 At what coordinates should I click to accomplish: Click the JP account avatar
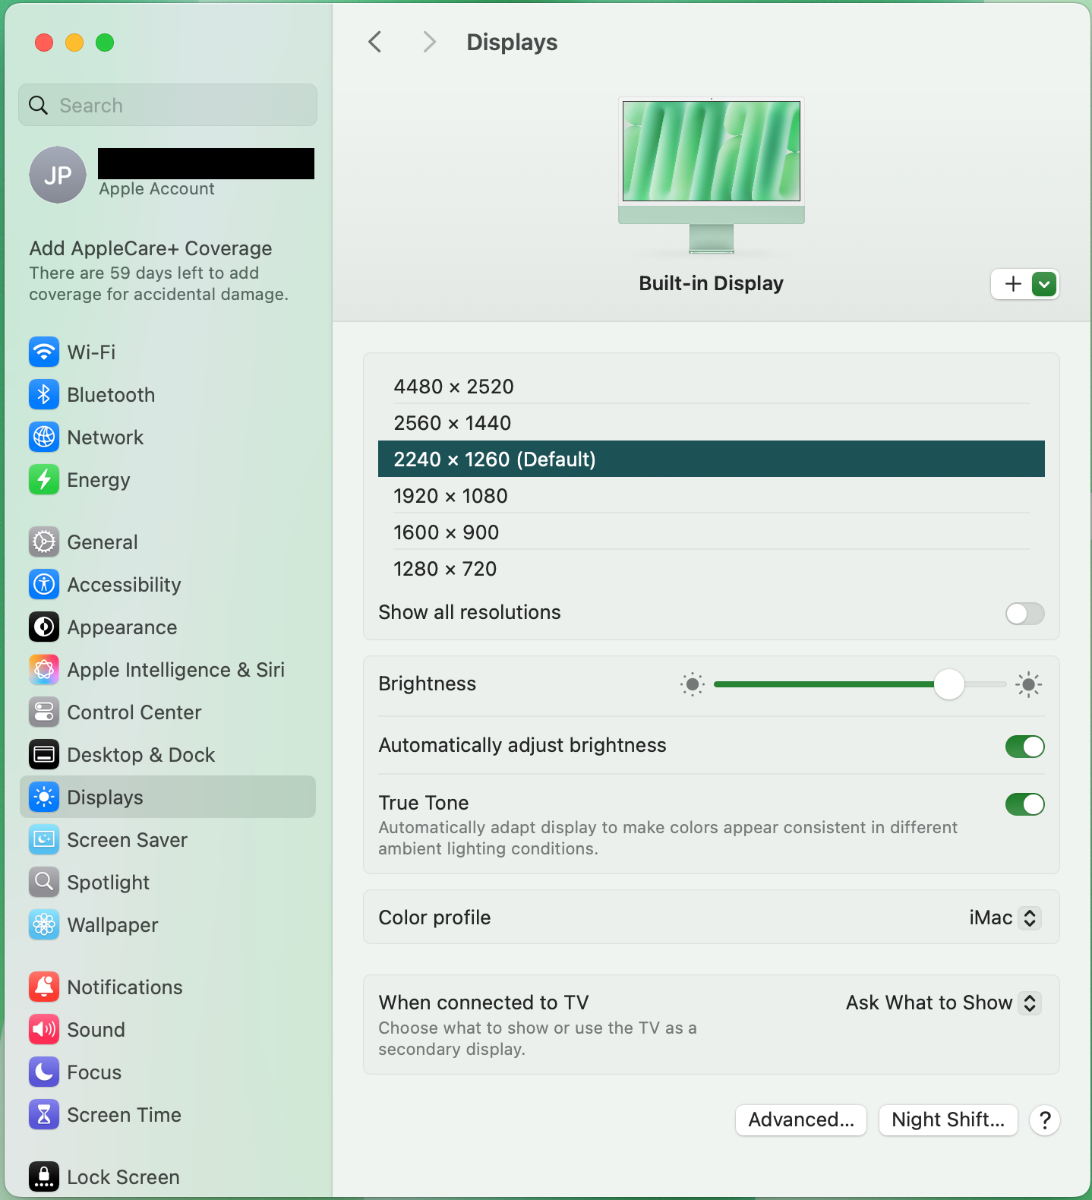coord(57,176)
